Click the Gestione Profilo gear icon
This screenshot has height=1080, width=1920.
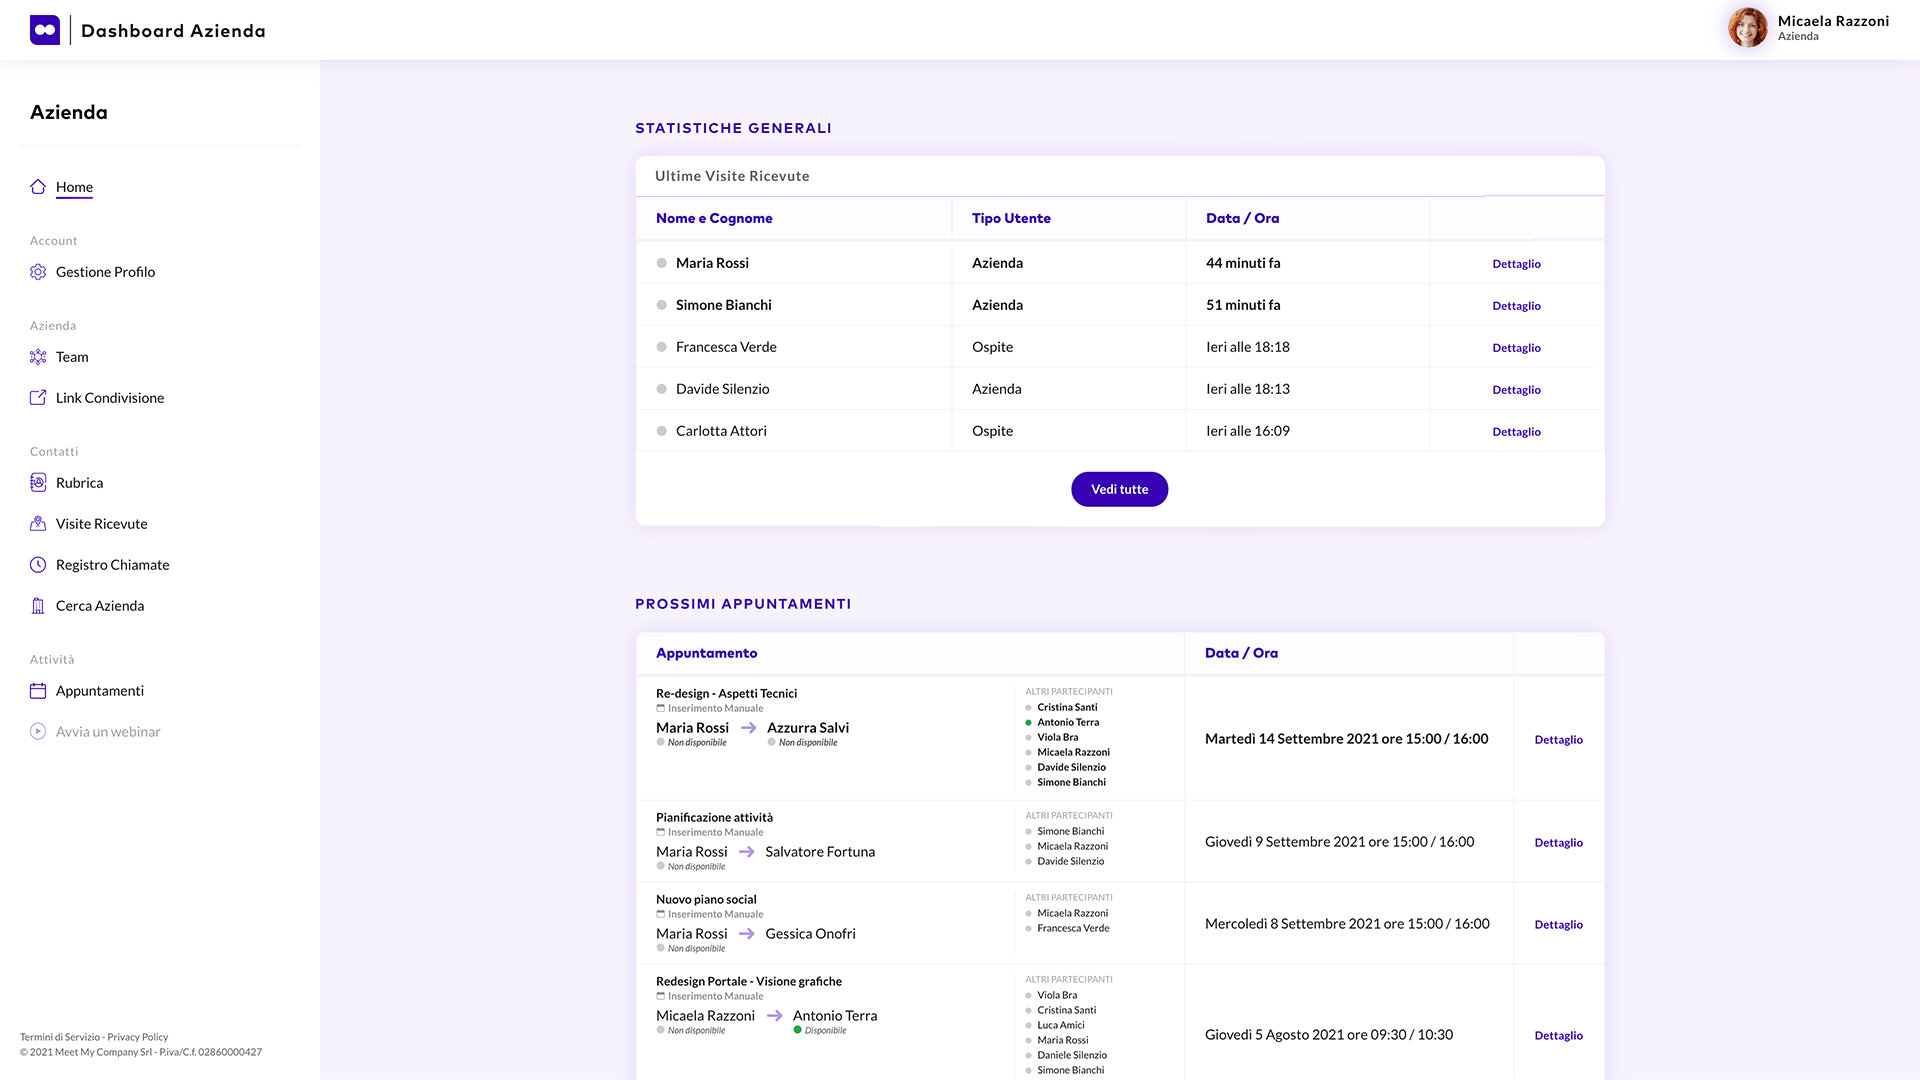point(38,272)
